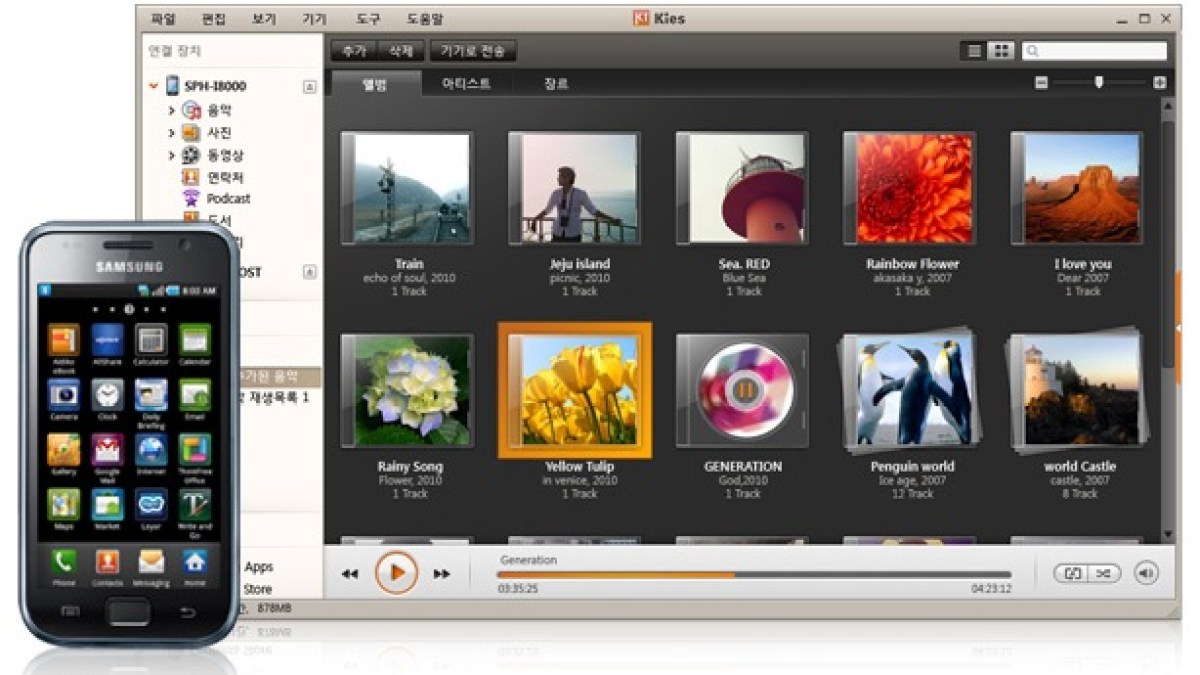The height and width of the screenshot is (675, 1200).
Task: Switch to the 아티스트 (Artist) tab
Action: (466, 84)
